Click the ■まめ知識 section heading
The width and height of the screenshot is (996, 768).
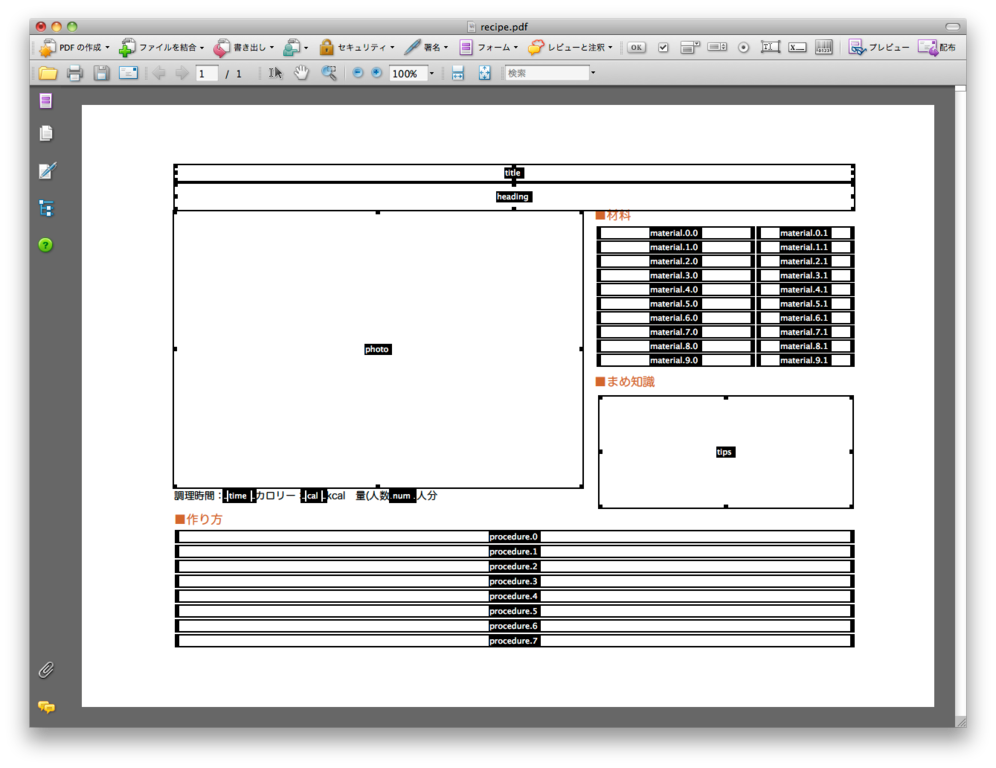[625, 382]
